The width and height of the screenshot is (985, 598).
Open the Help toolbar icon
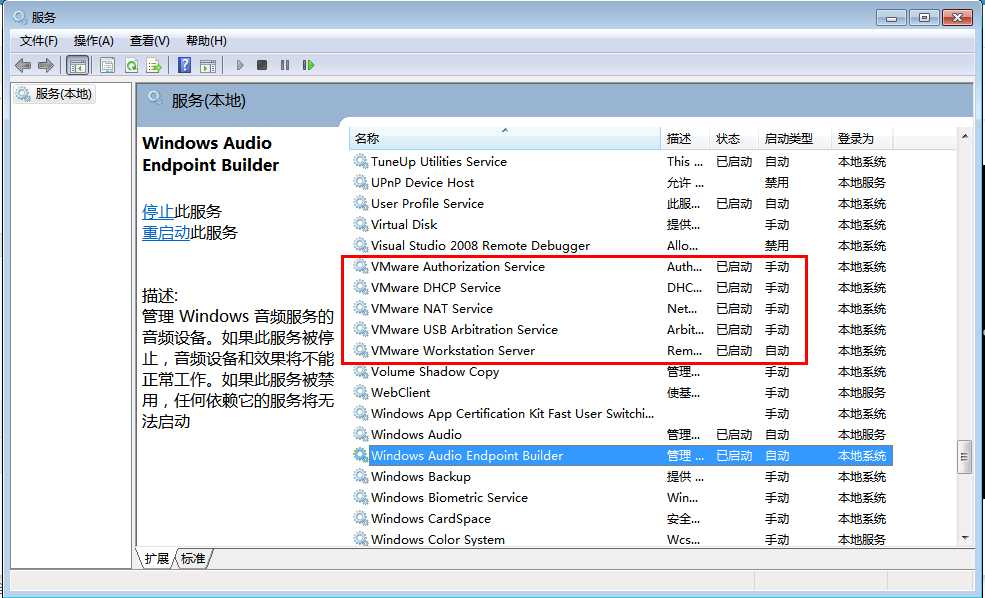tap(184, 65)
